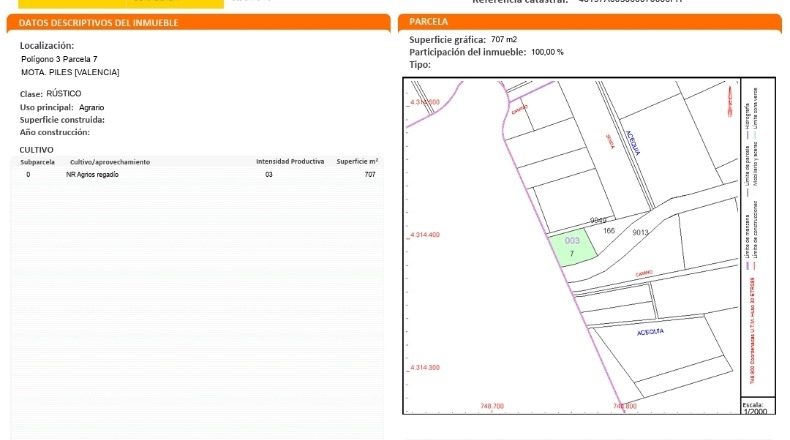Screen dimensions: 790x440
Task: Click the "Localización:" label
Action: [47, 46]
